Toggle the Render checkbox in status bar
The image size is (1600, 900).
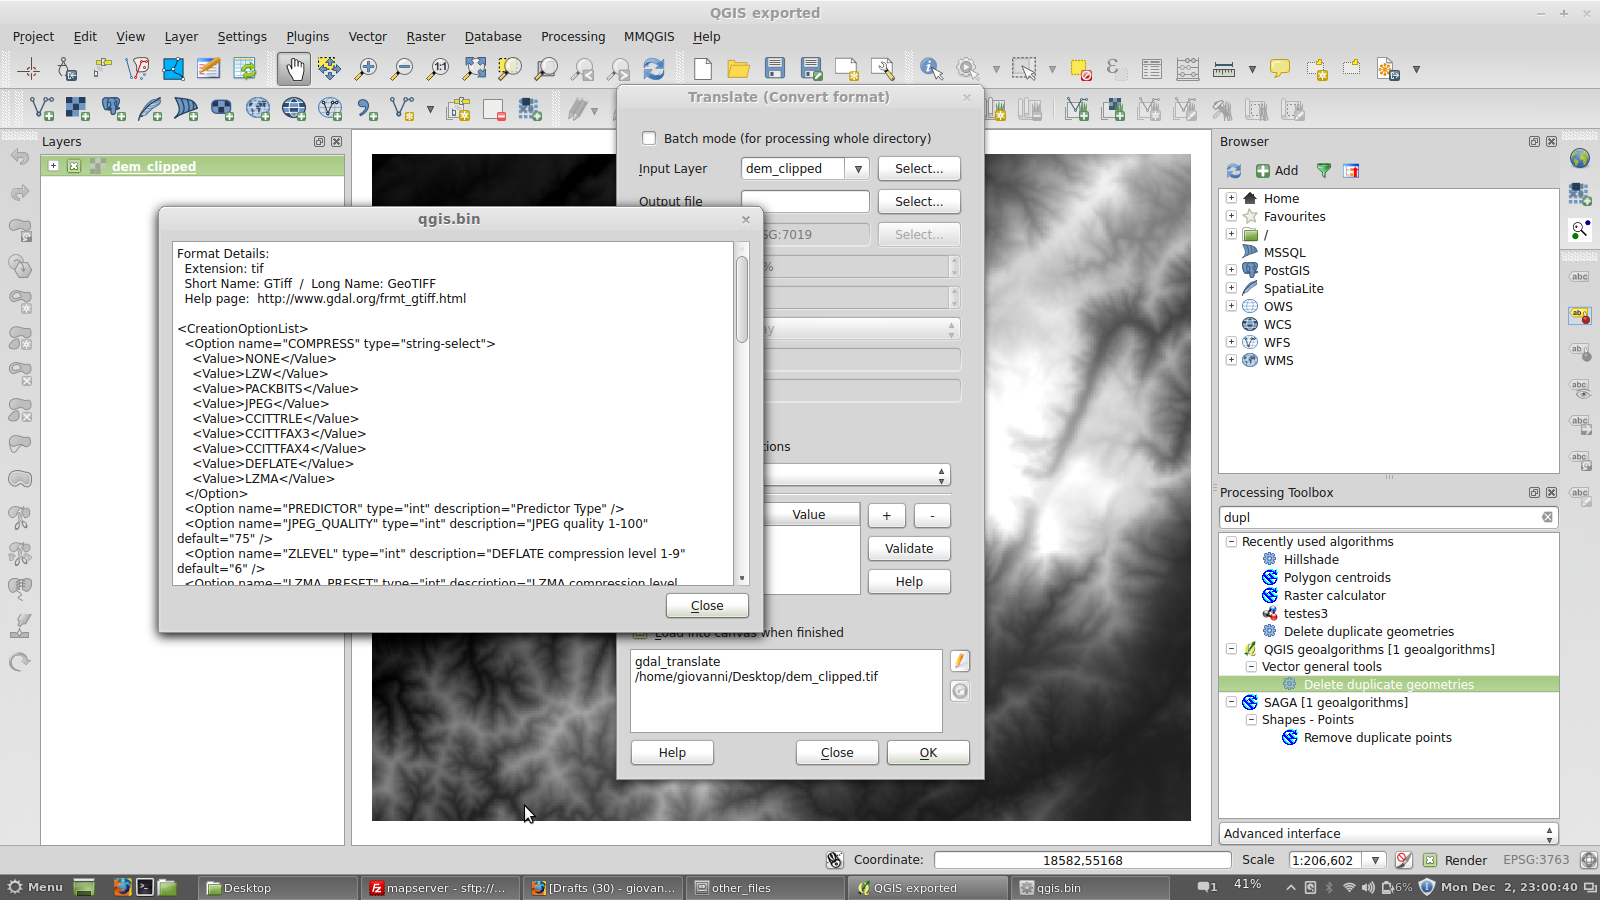coord(1430,860)
